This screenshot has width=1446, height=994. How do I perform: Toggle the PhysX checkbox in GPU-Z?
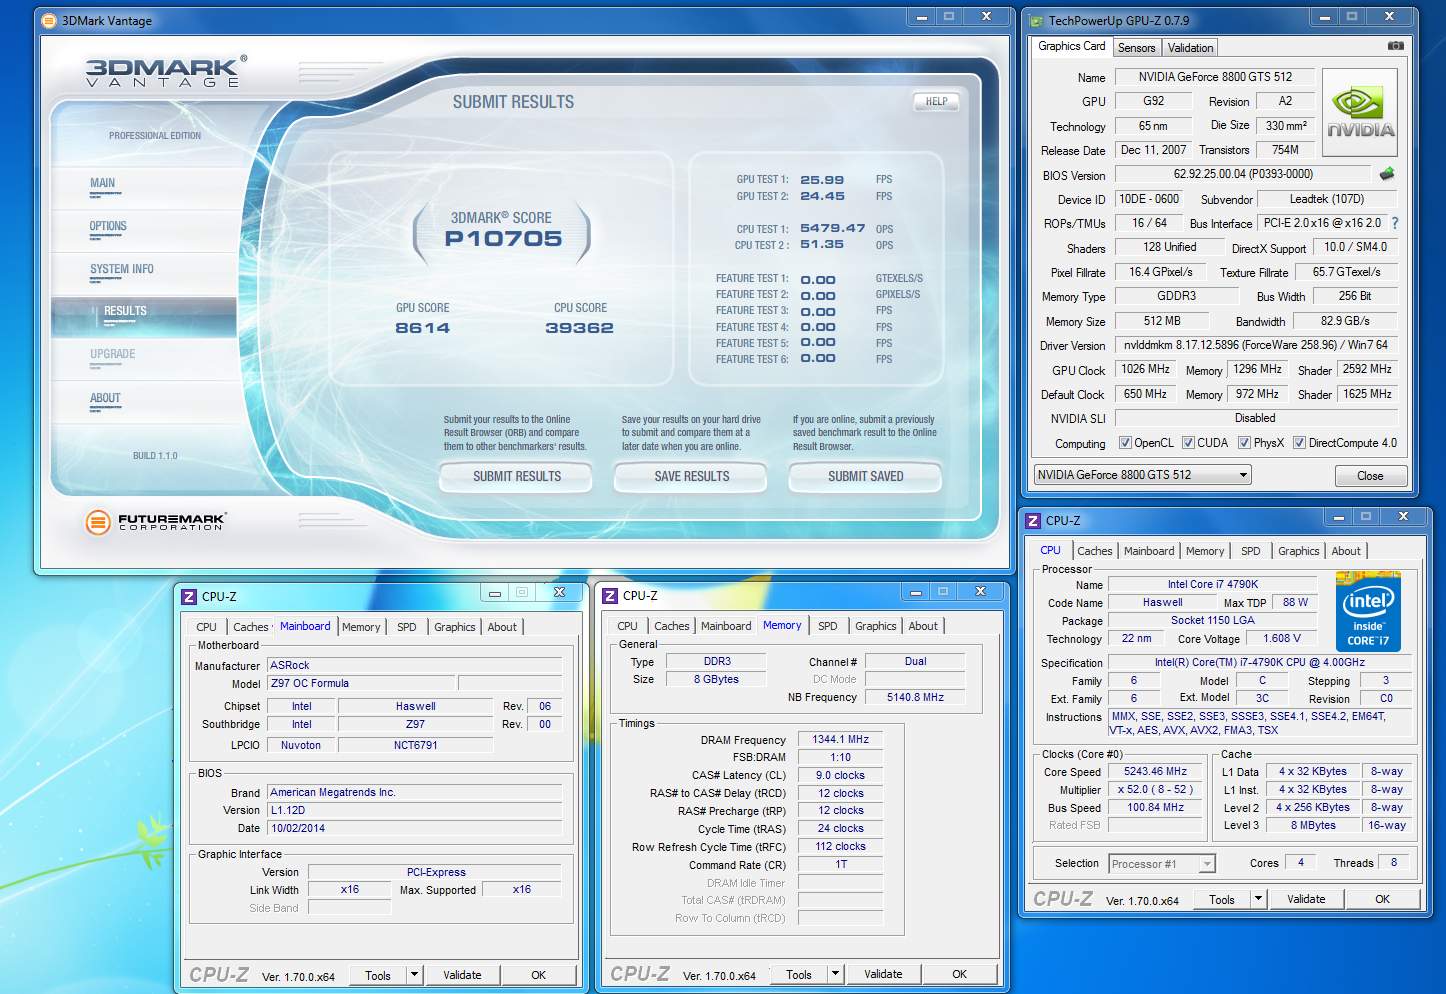(1245, 443)
